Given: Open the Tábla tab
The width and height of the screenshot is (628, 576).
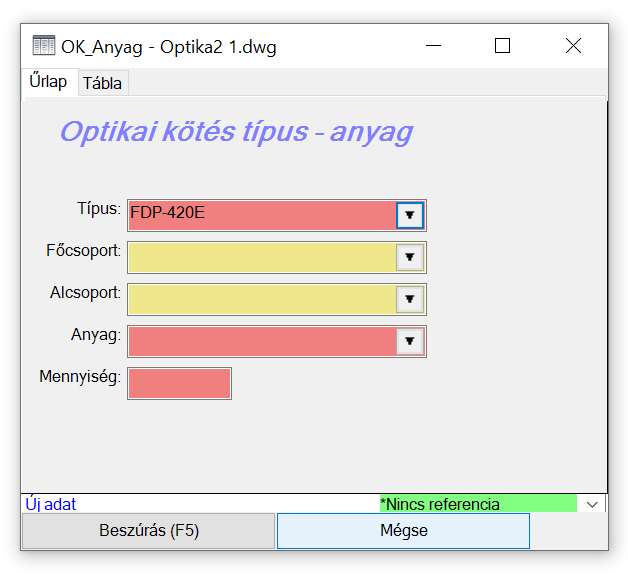Looking at the screenshot, I should pyautogui.click(x=102, y=83).
